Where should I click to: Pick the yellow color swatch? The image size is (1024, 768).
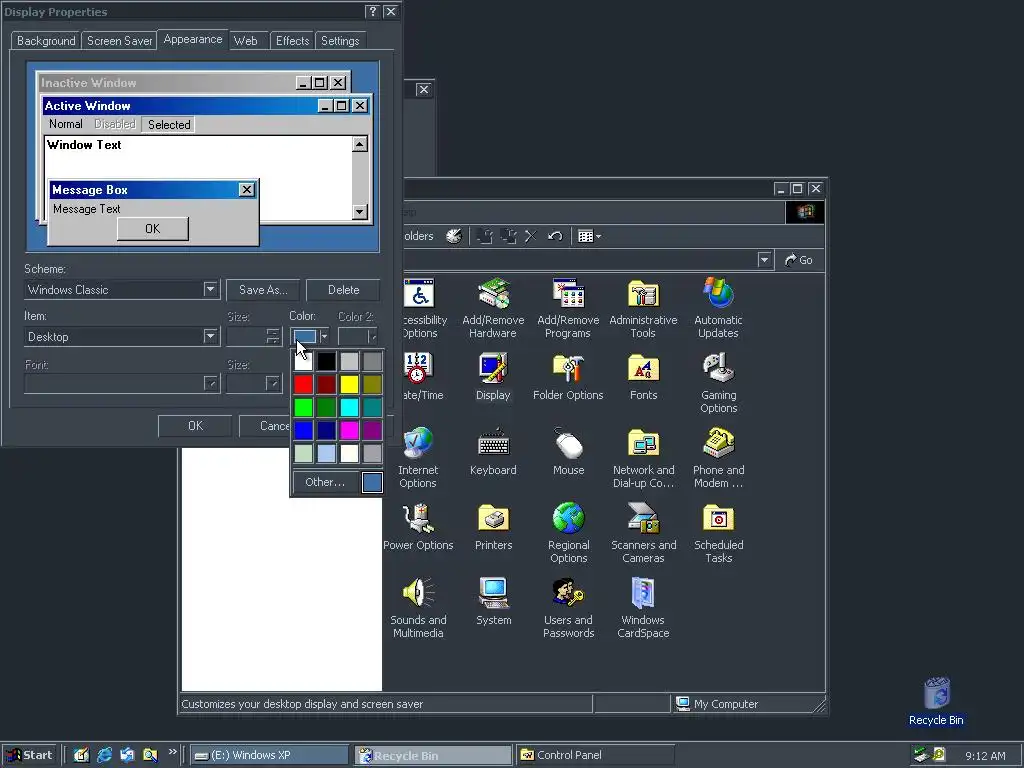pyautogui.click(x=349, y=384)
